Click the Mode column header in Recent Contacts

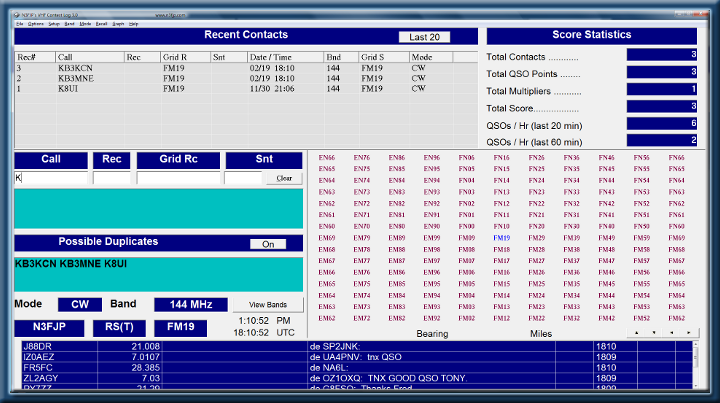(431, 57)
